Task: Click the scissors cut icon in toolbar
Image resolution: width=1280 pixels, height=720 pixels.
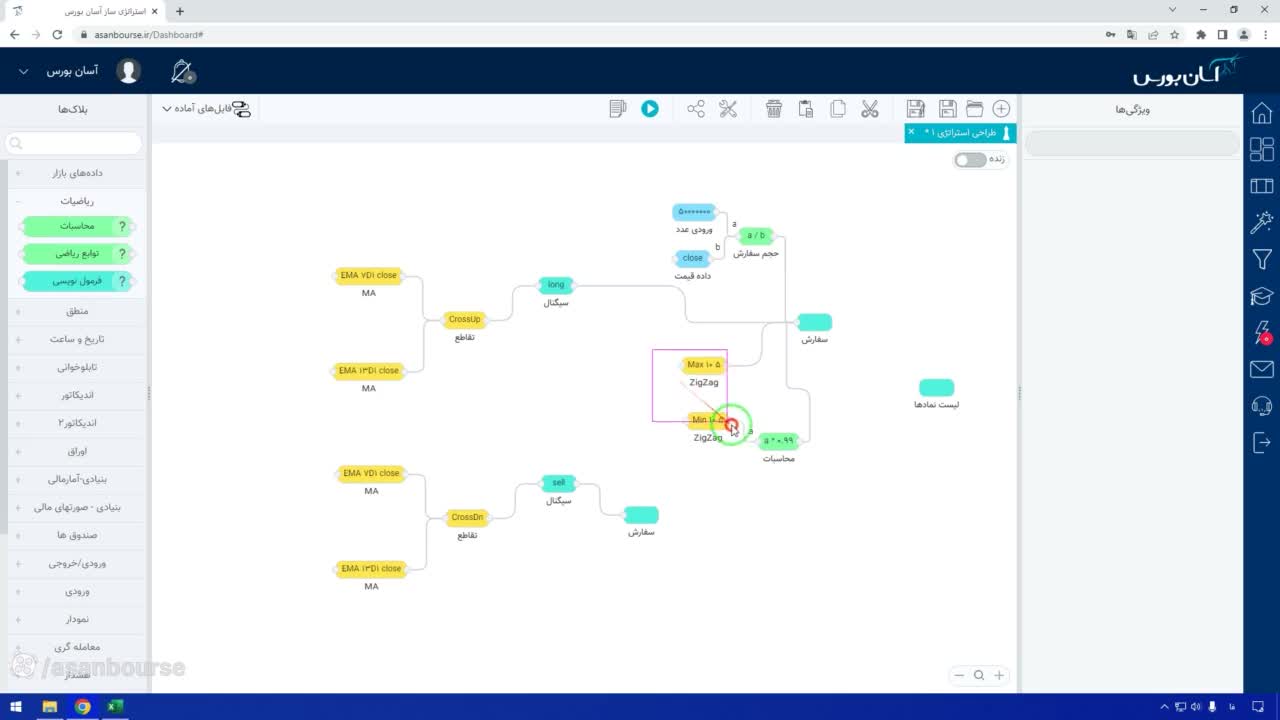Action: point(870,109)
